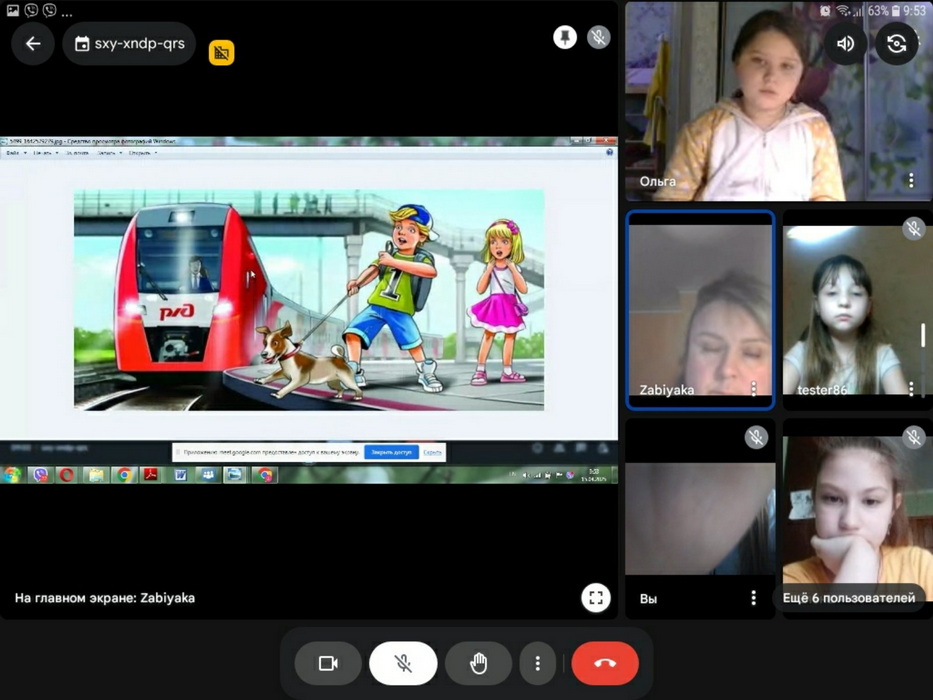Viewport: 933px width, 700px height.
Task: Click the yellow icon beside the meeting code
Action: coord(221,52)
